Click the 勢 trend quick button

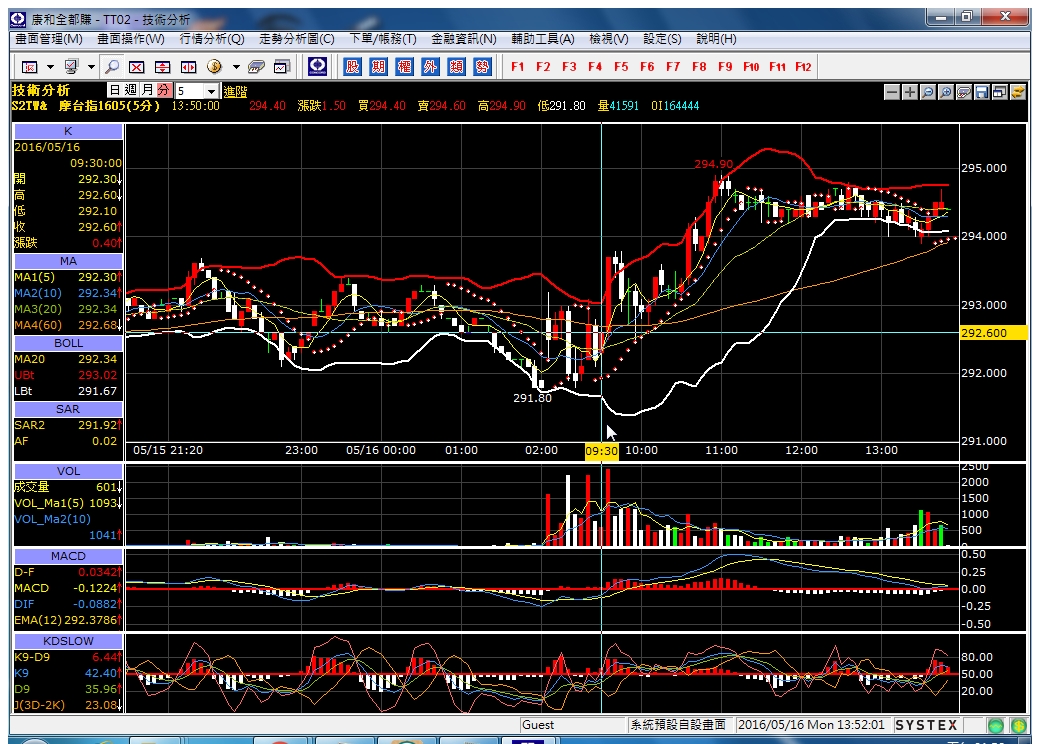[482, 67]
